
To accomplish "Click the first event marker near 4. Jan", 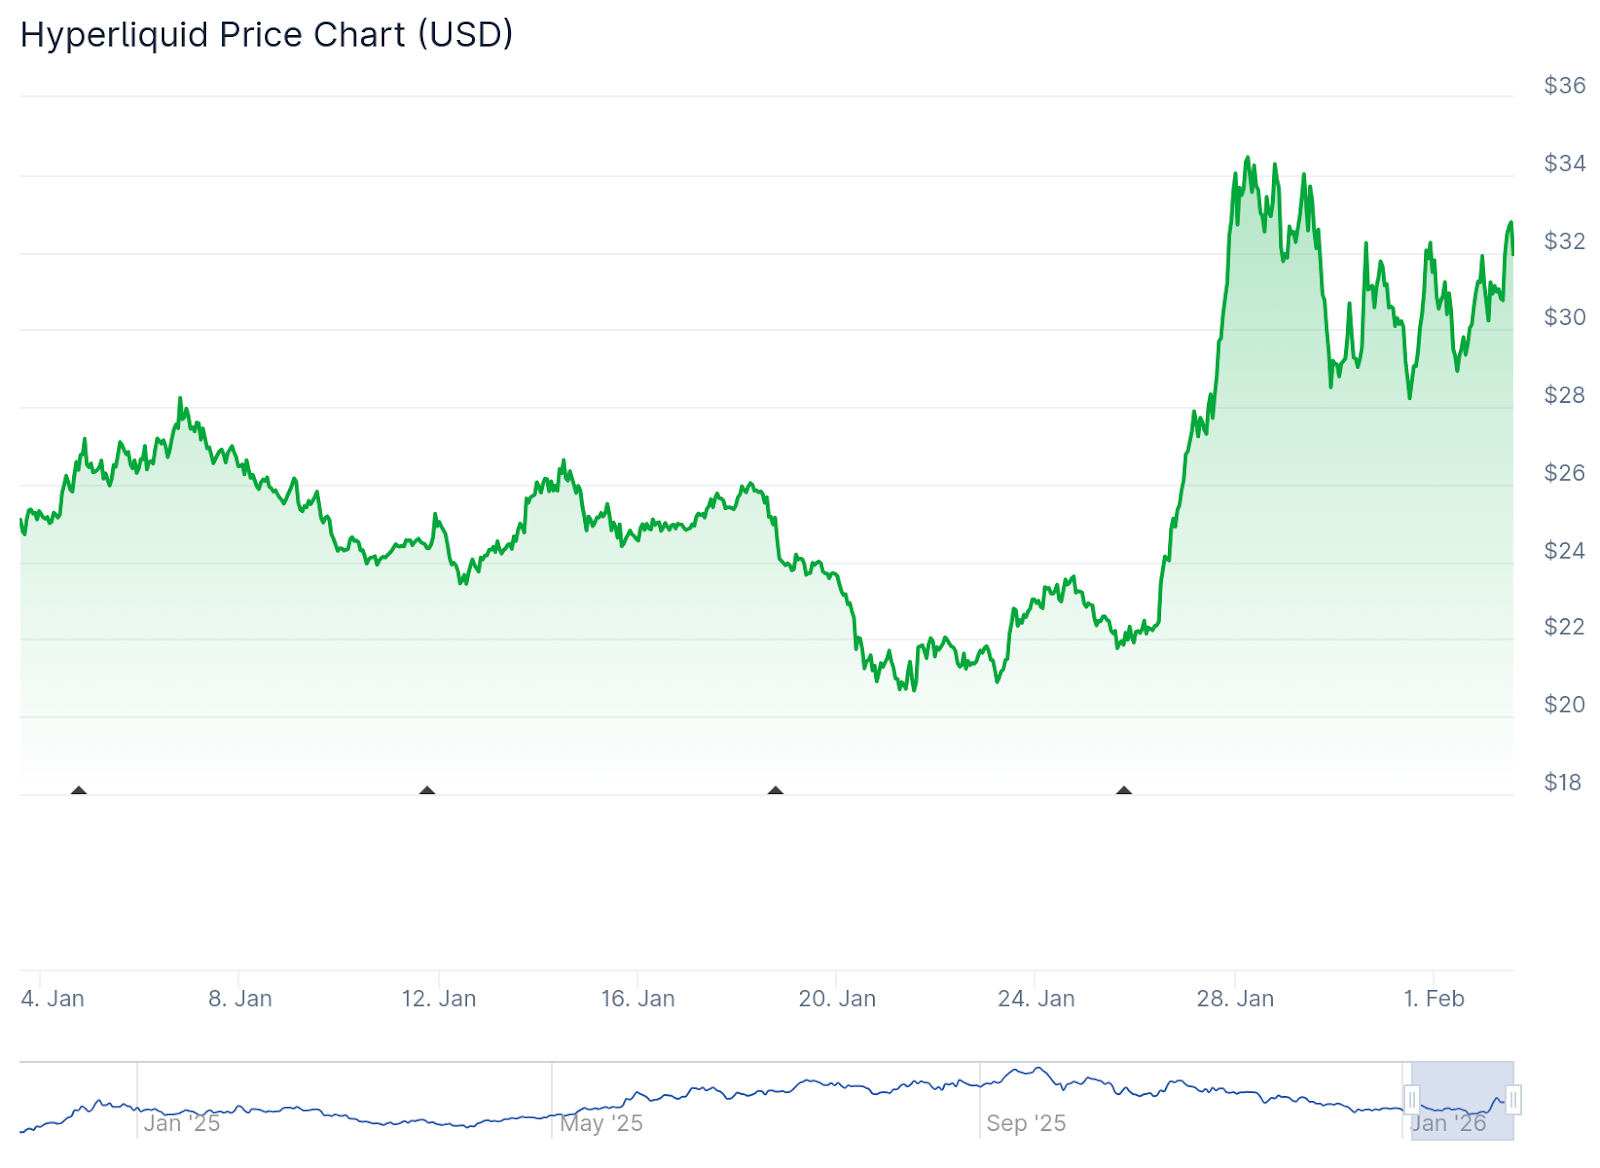I will pos(79,791).
